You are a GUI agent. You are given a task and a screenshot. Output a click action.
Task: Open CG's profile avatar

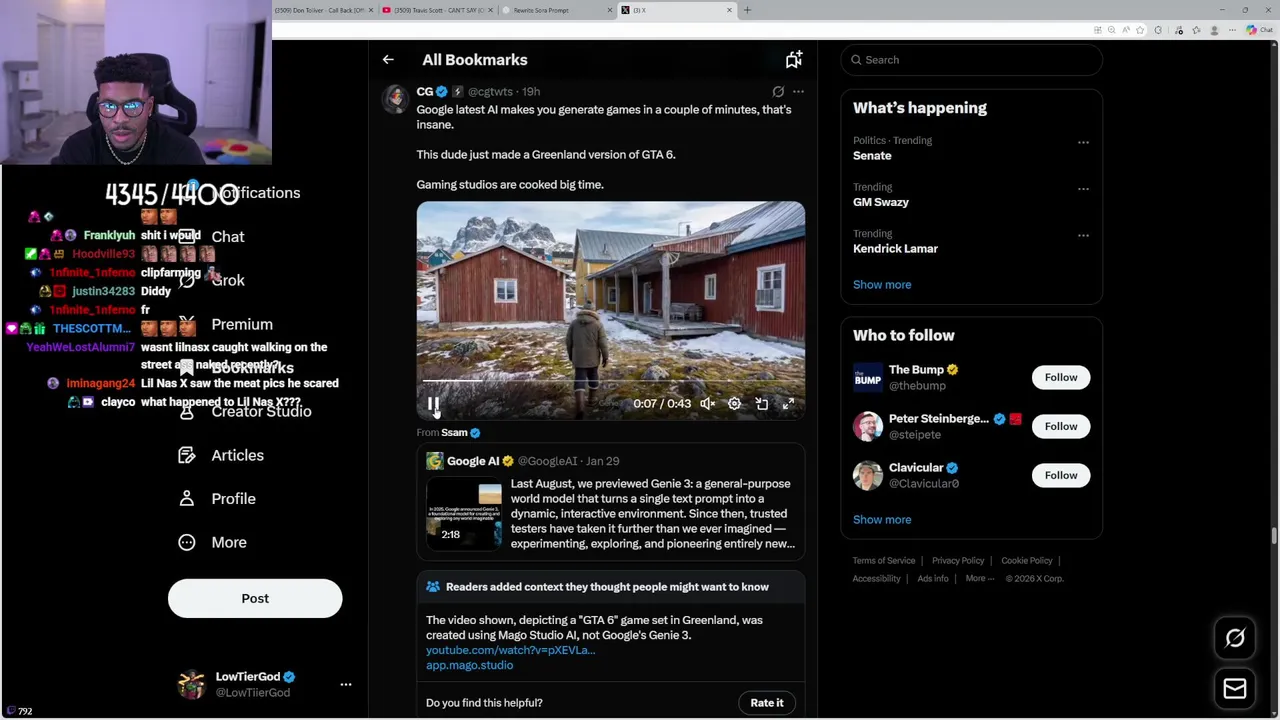pos(396,99)
